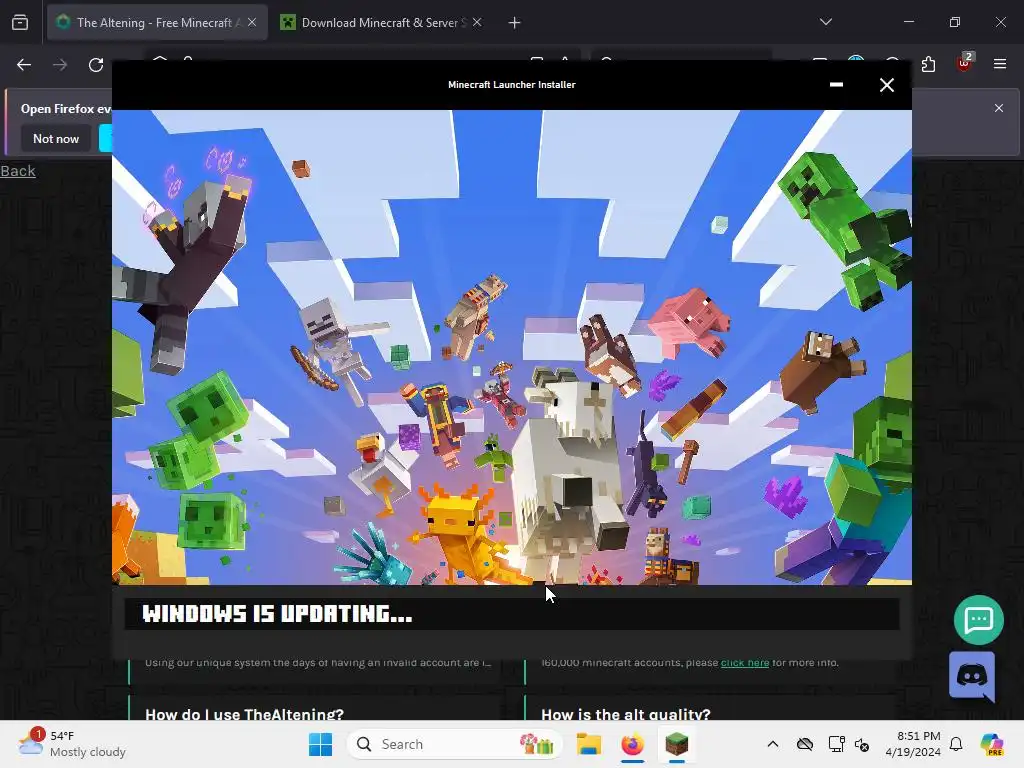Open the Firefox extensions puzzle icon
Image resolution: width=1024 pixels, height=768 pixels.
point(928,64)
